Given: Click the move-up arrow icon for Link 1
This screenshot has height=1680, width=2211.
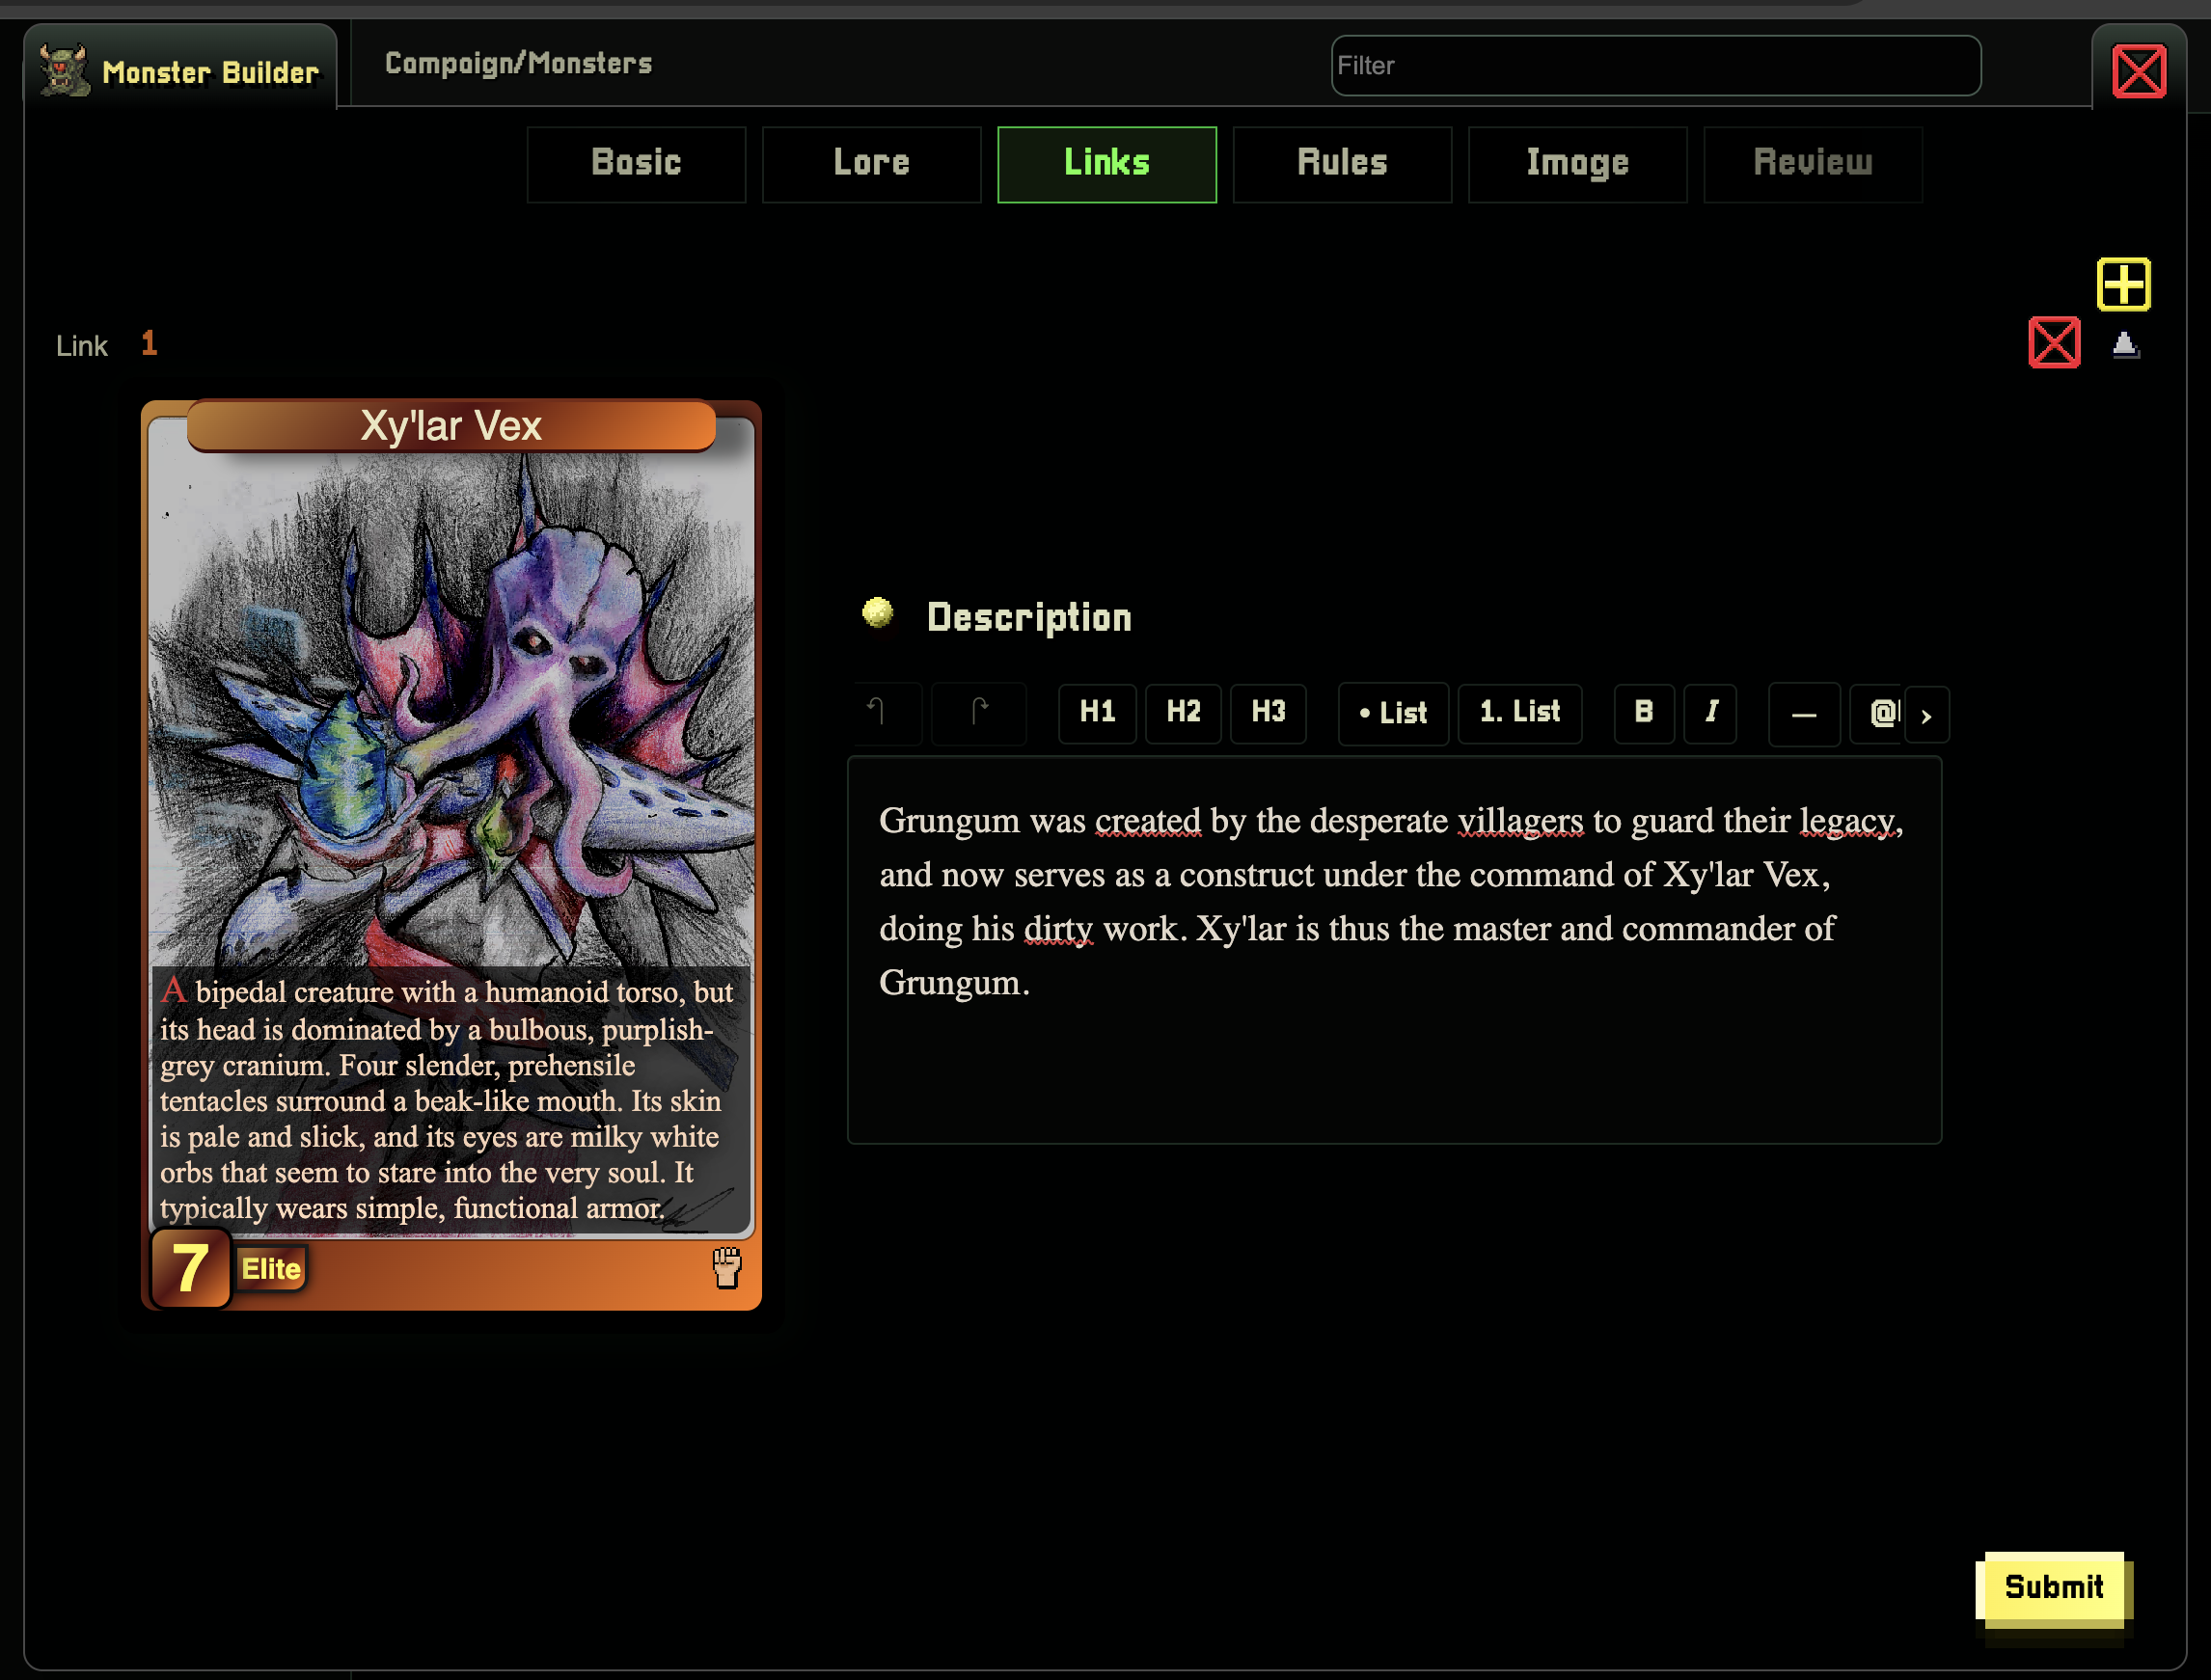Looking at the screenshot, I should point(2125,345).
